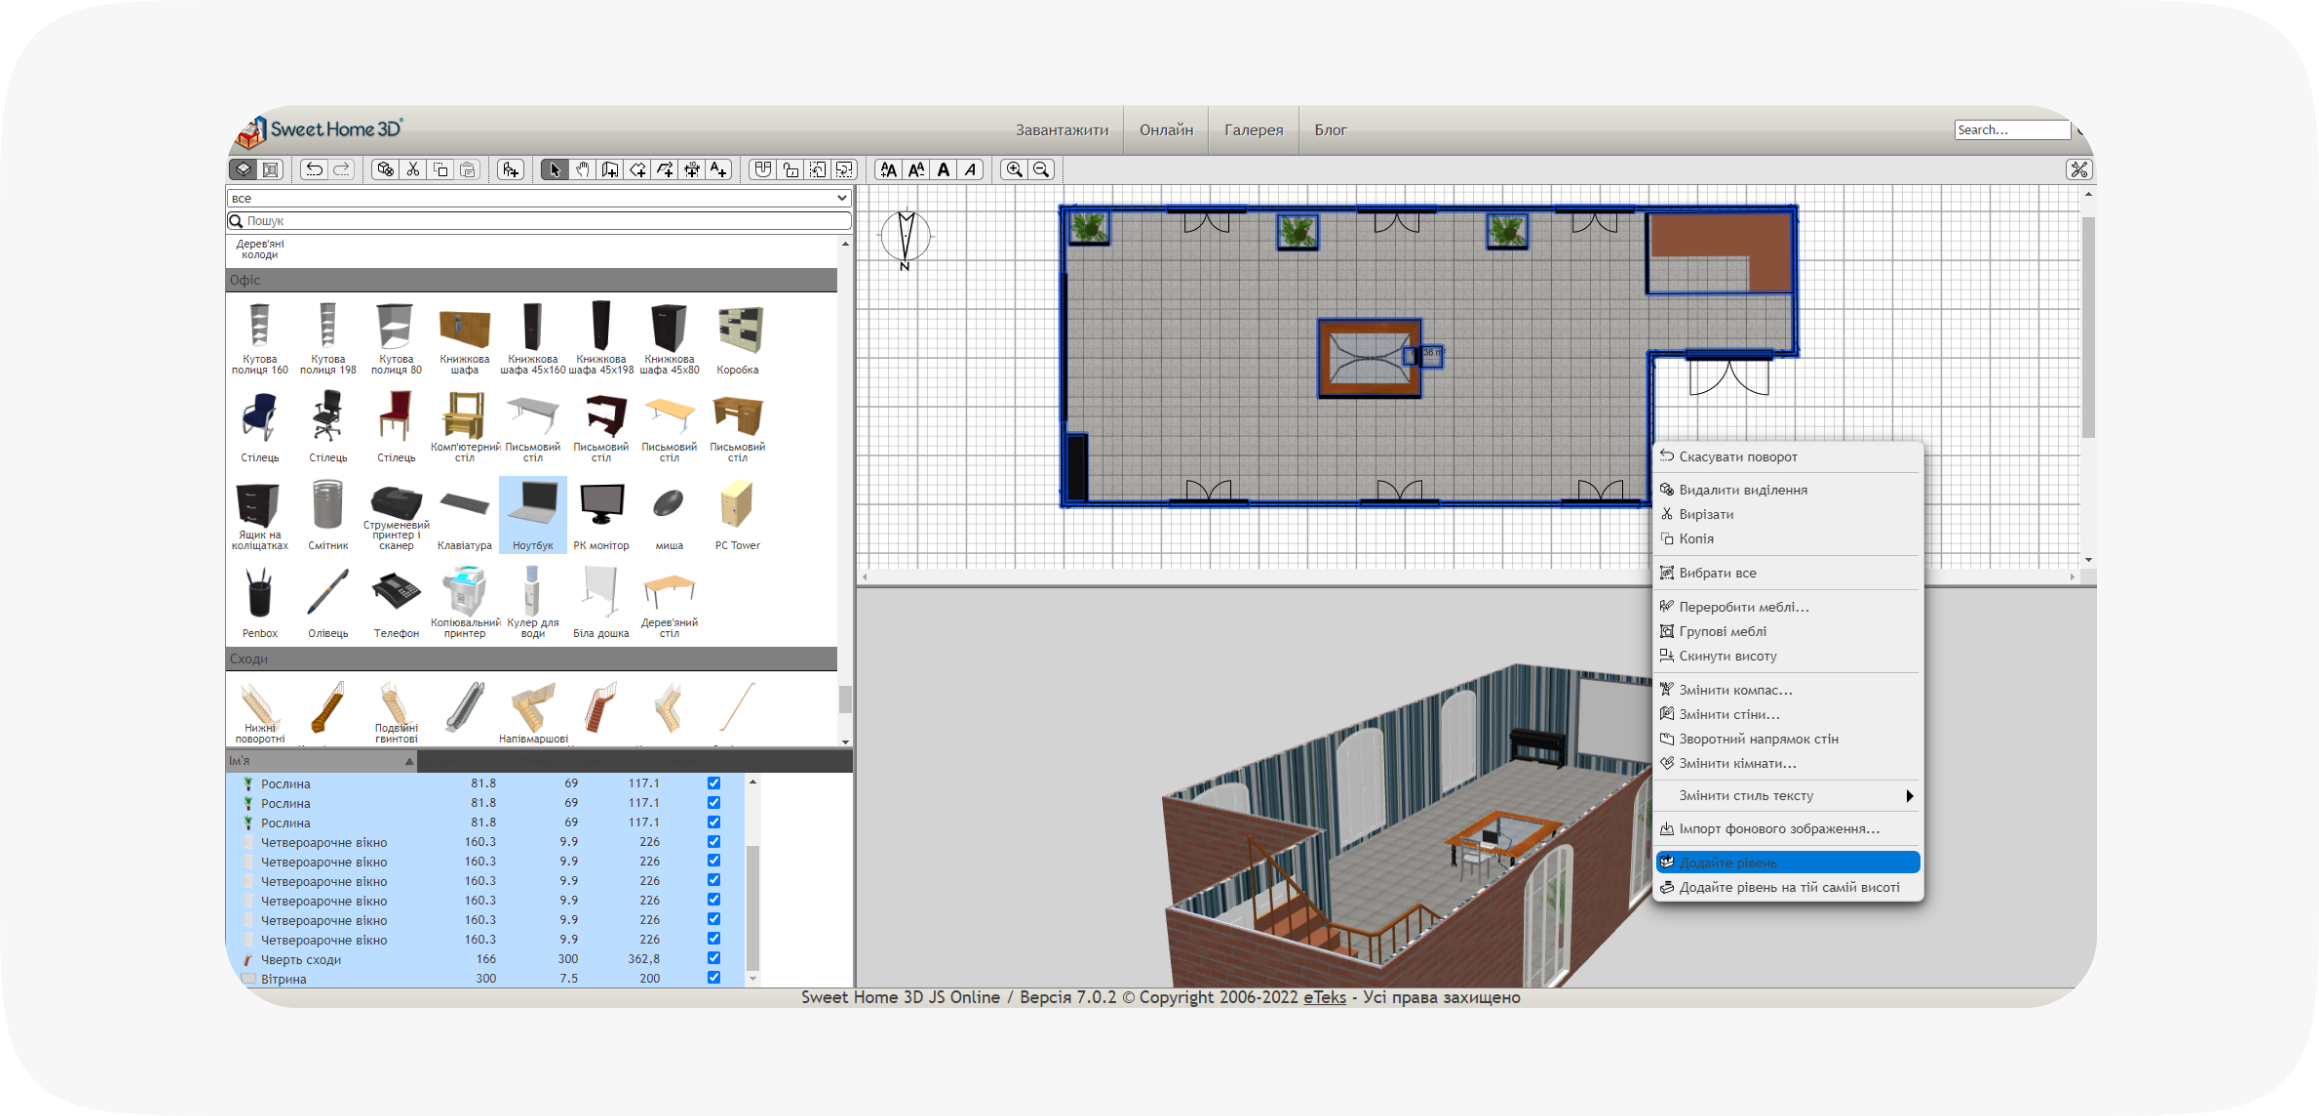This screenshot has width=2319, height=1116.
Task: Sort furniture list by Ім'я column
Action: [x=320, y=761]
